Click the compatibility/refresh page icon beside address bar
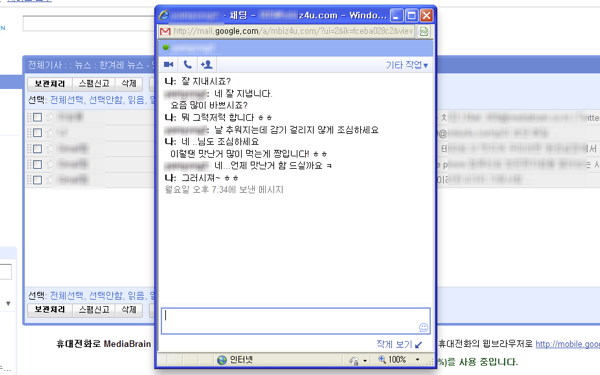Viewport: 600px width, 375px height. (x=424, y=31)
